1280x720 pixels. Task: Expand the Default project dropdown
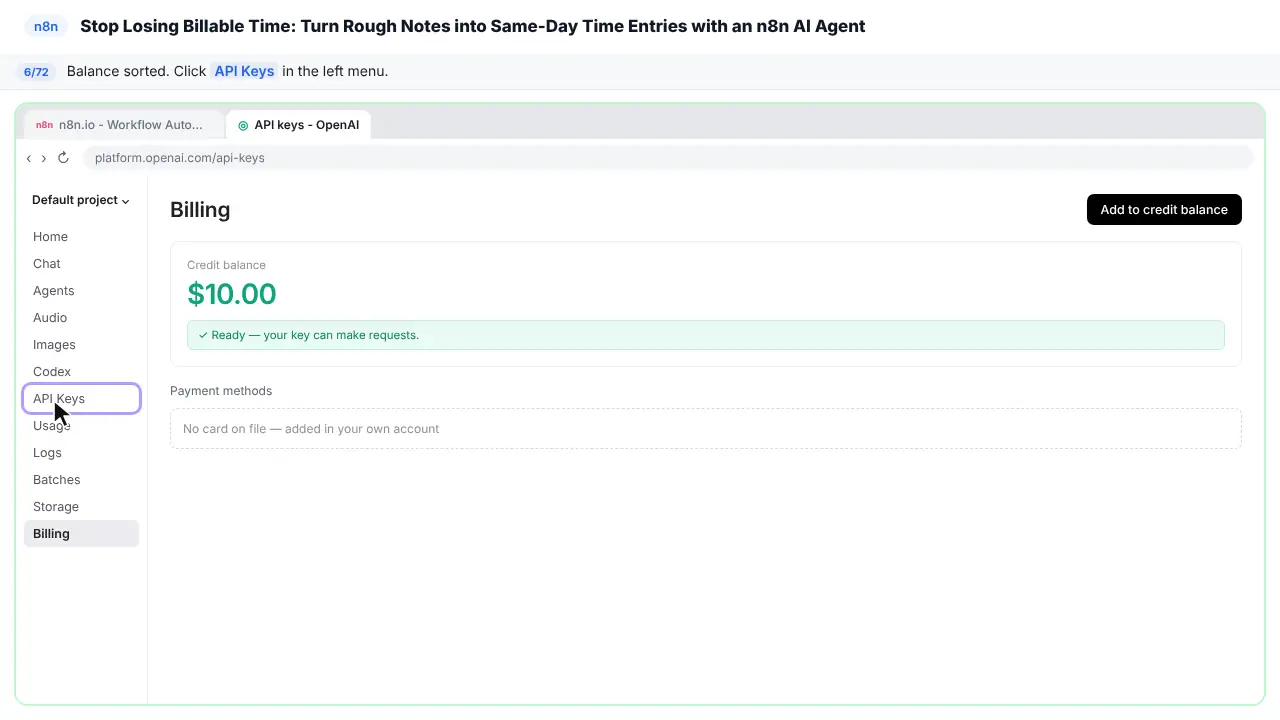[x=81, y=200]
